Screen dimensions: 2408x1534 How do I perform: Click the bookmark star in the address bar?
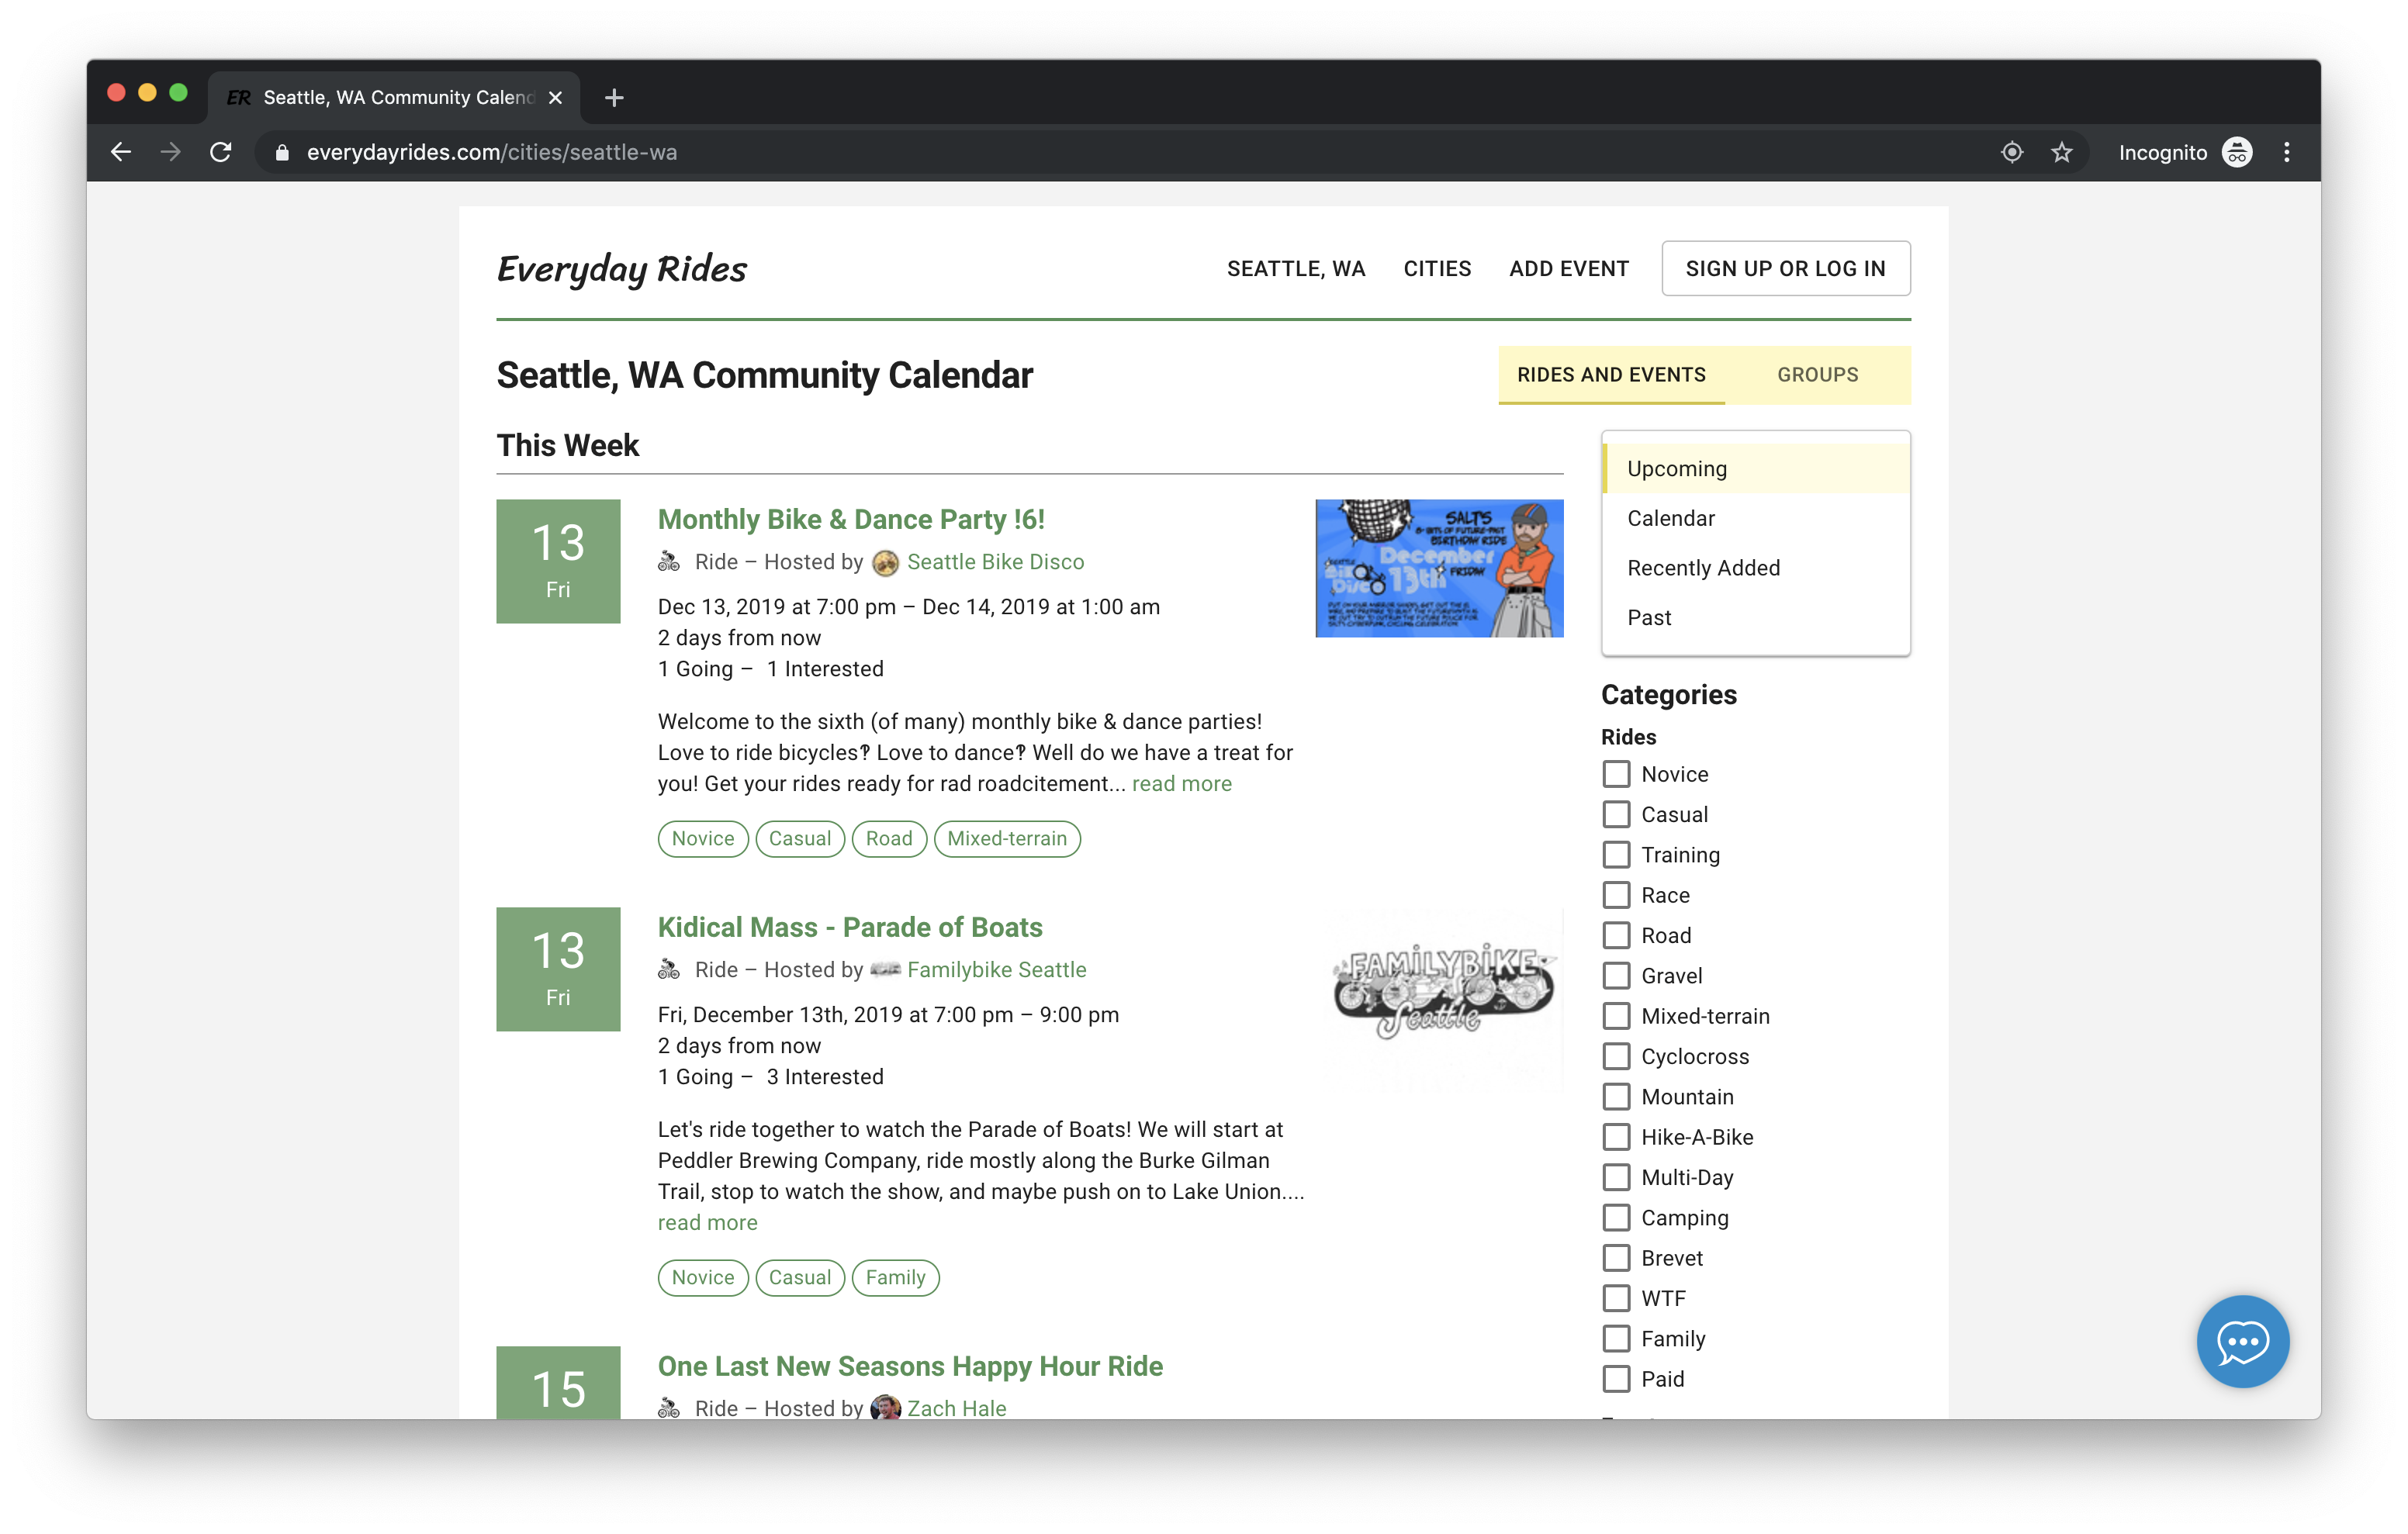click(2062, 152)
